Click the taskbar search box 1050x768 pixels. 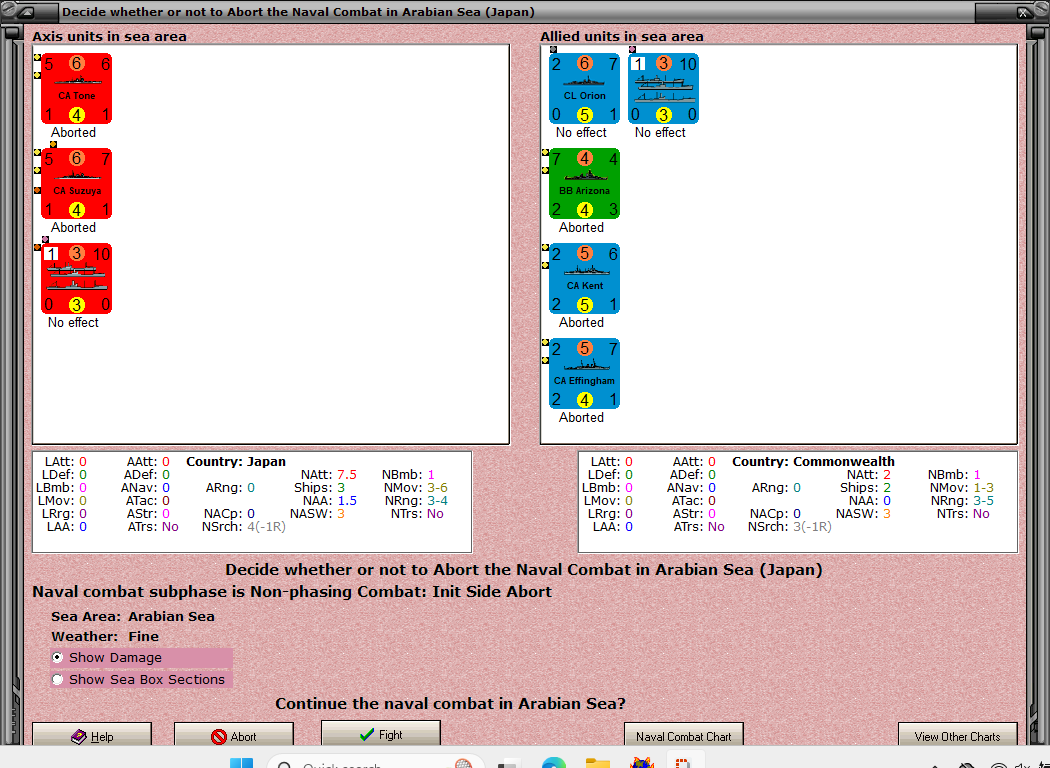pyautogui.click(x=375, y=763)
